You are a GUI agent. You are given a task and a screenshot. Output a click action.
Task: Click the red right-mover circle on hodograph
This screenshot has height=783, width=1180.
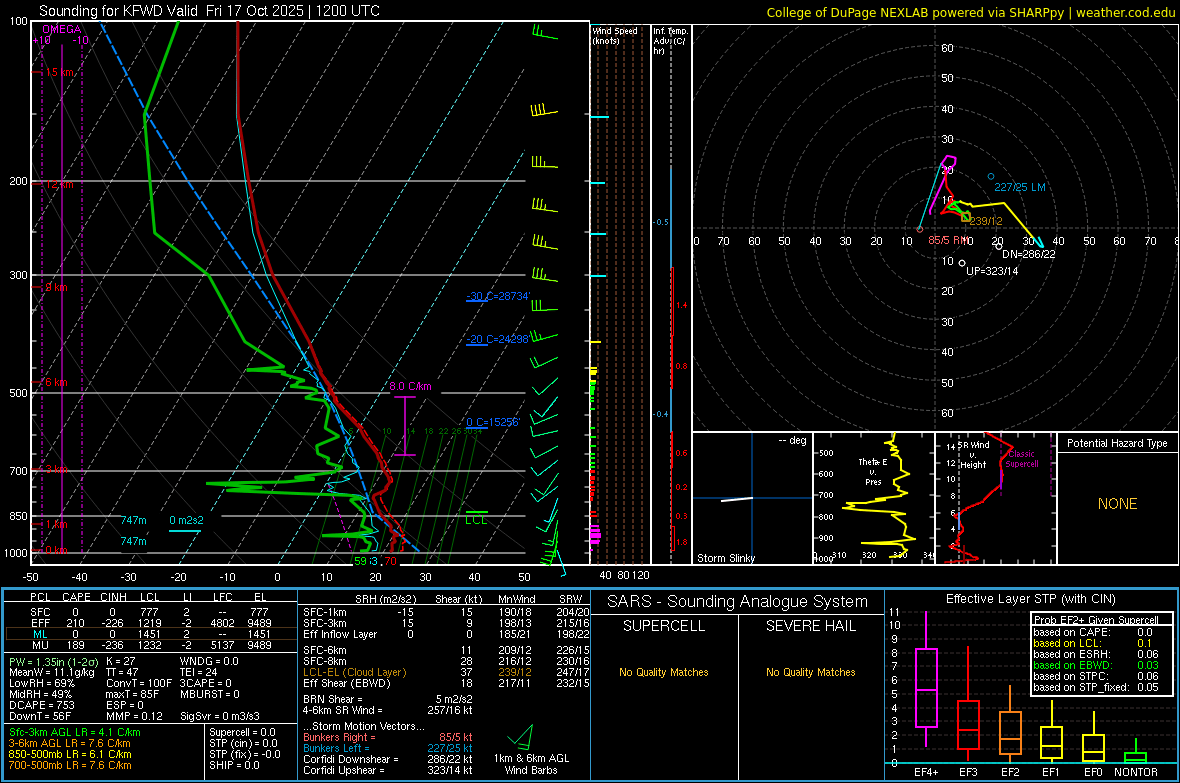coord(920,229)
